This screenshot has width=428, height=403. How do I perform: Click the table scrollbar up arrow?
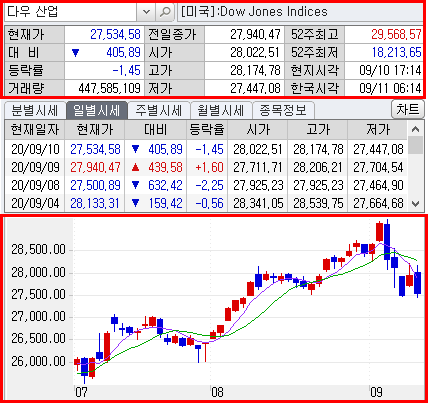[415, 129]
